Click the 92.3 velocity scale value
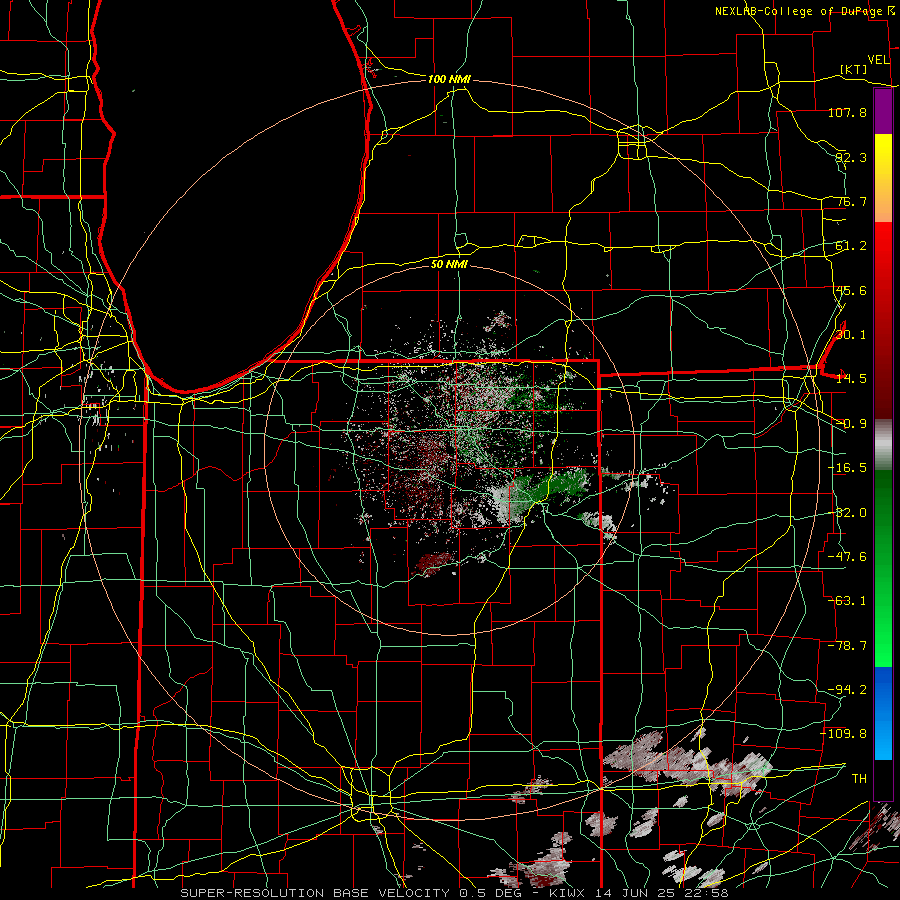 click(851, 157)
